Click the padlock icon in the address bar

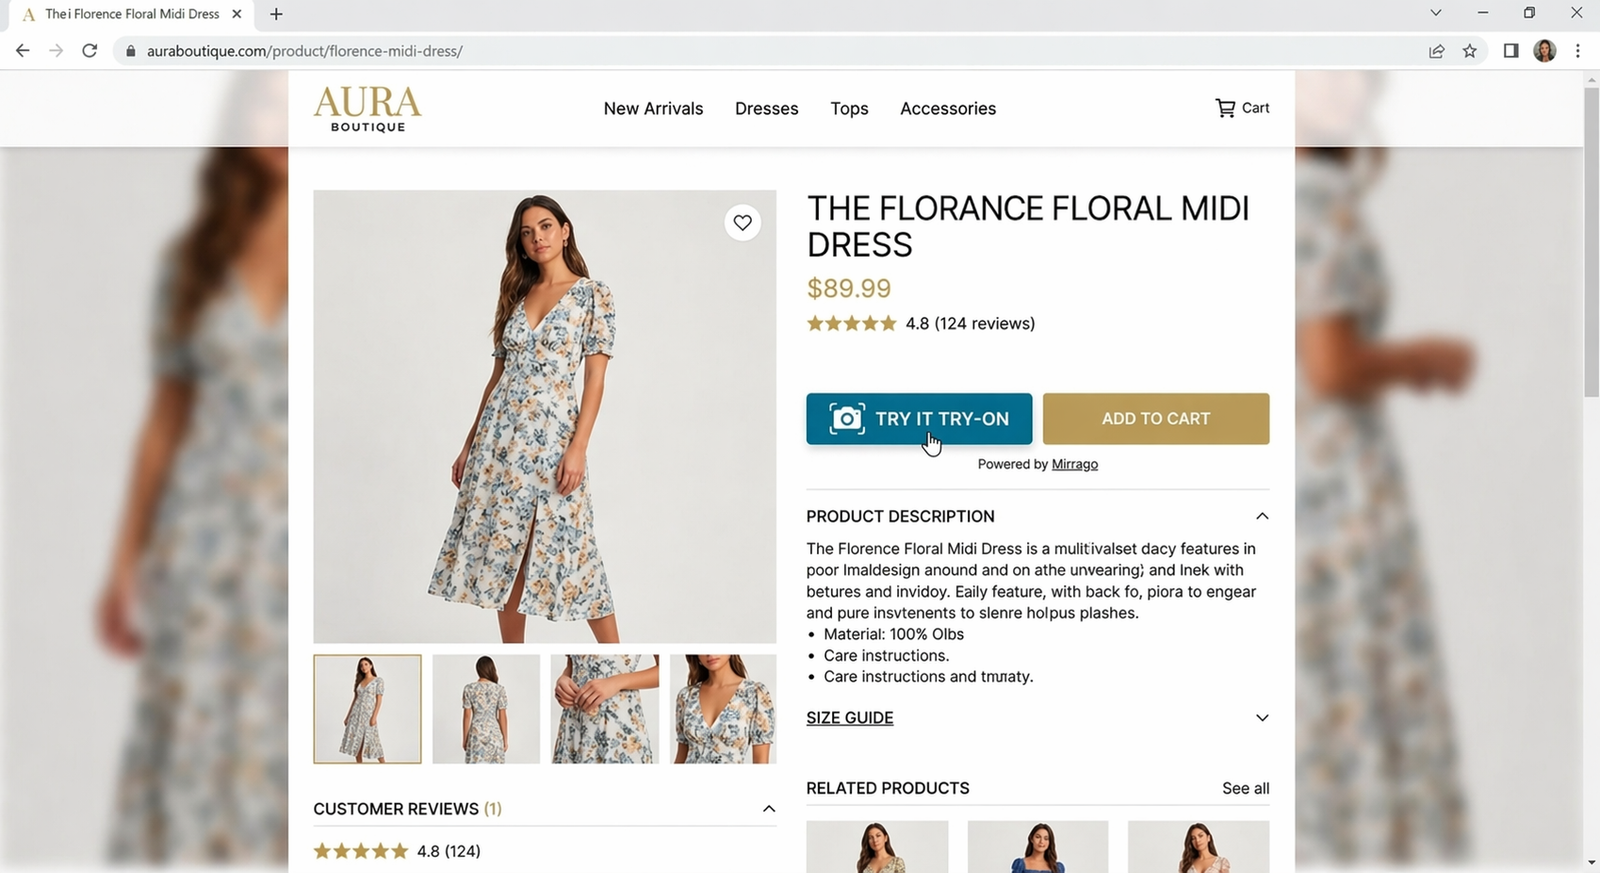[129, 50]
